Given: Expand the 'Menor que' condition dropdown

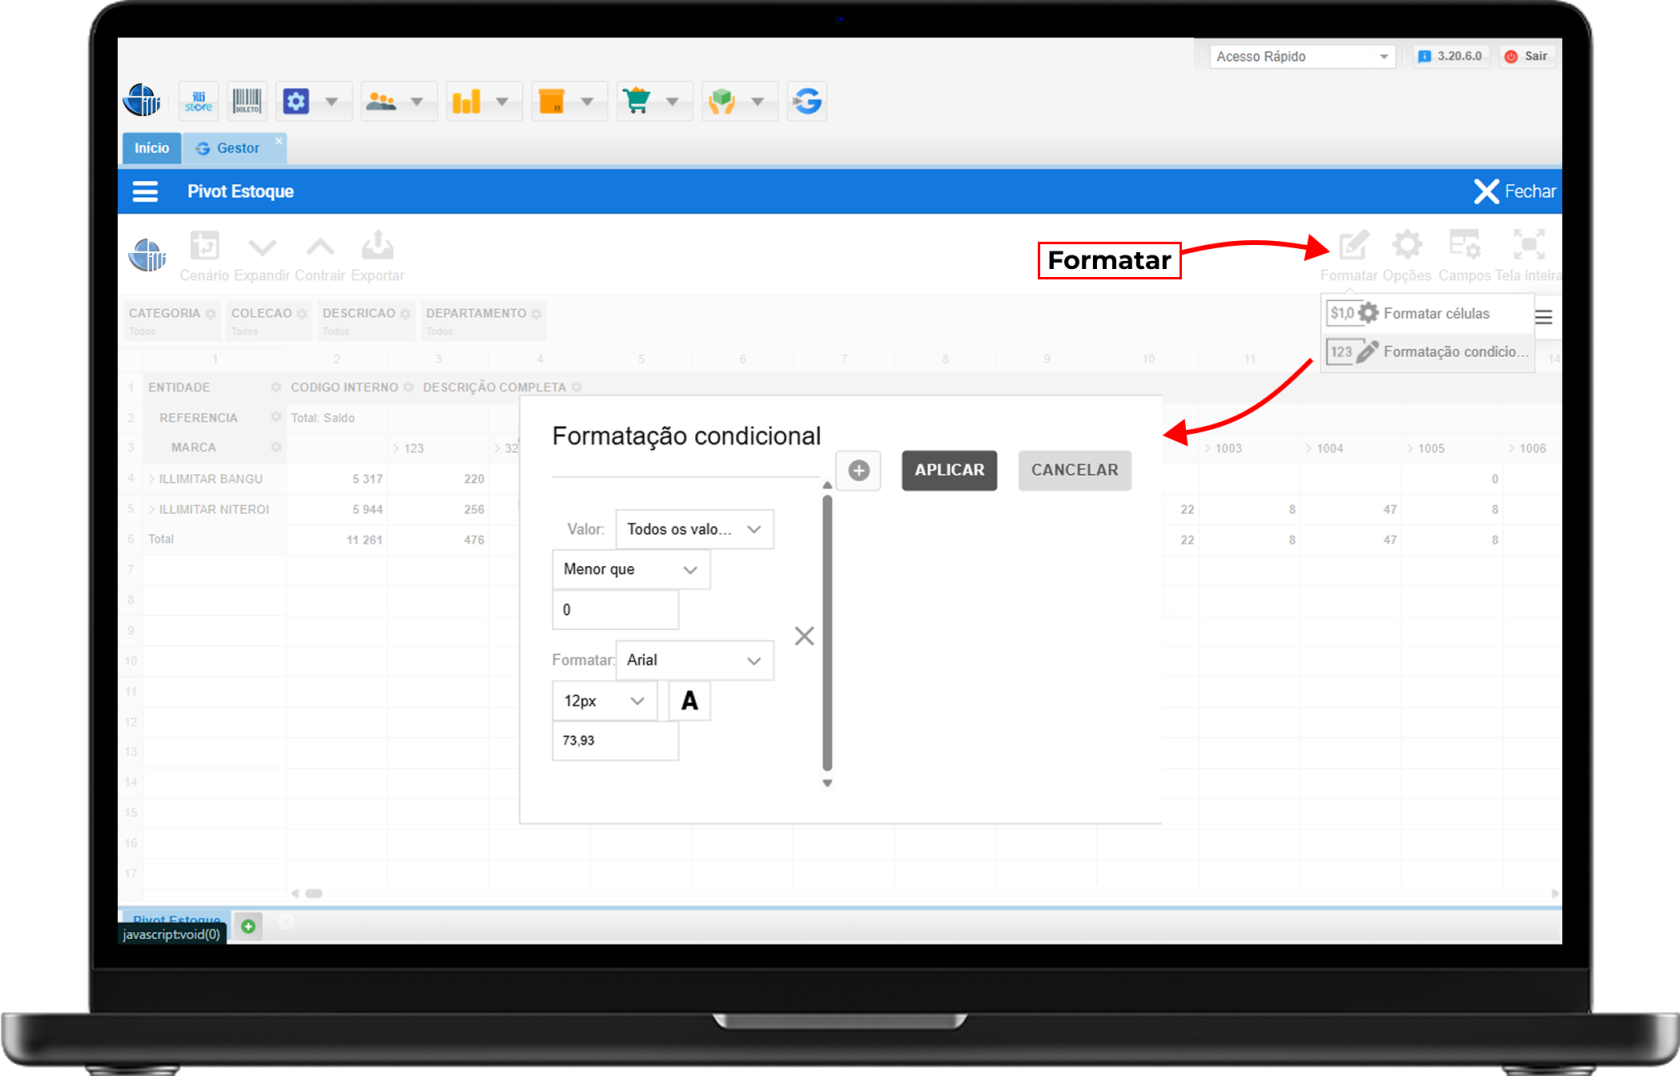Looking at the screenshot, I should 630,569.
